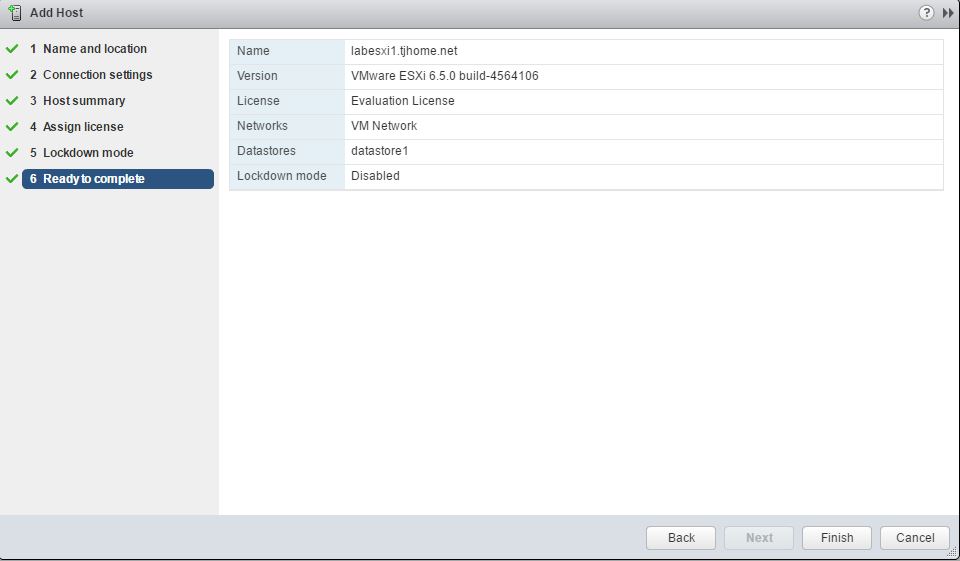This screenshot has width=960, height=561.
Task: Click the checkmark beside Name and location
Action: 12,48
